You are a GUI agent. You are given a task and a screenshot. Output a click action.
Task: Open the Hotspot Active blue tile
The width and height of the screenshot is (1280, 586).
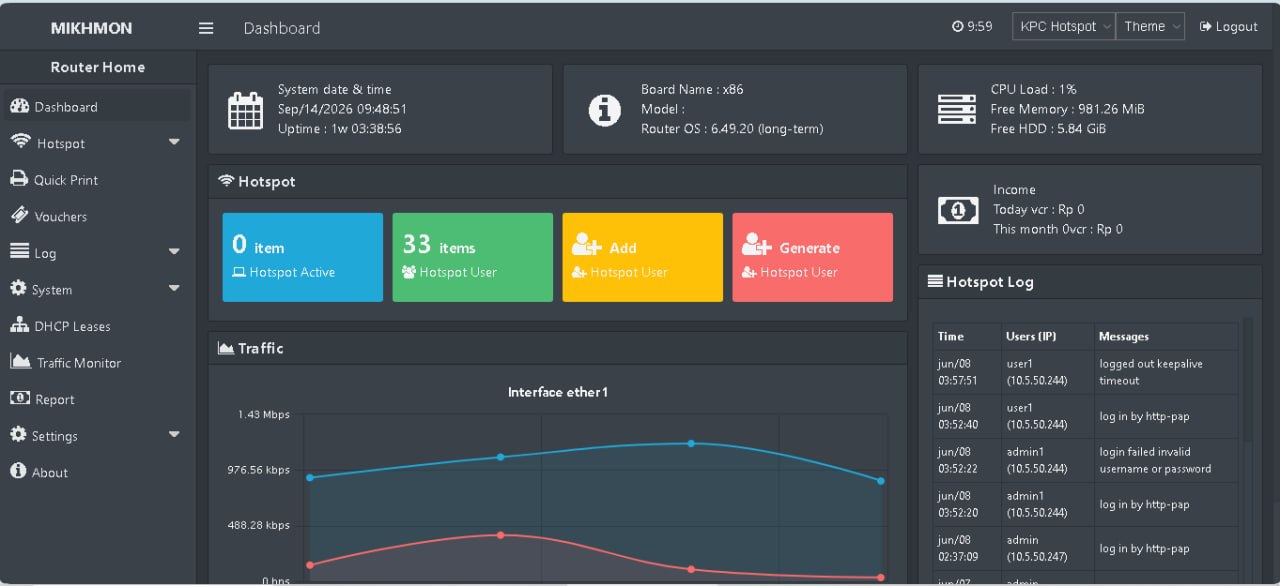(302, 257)
